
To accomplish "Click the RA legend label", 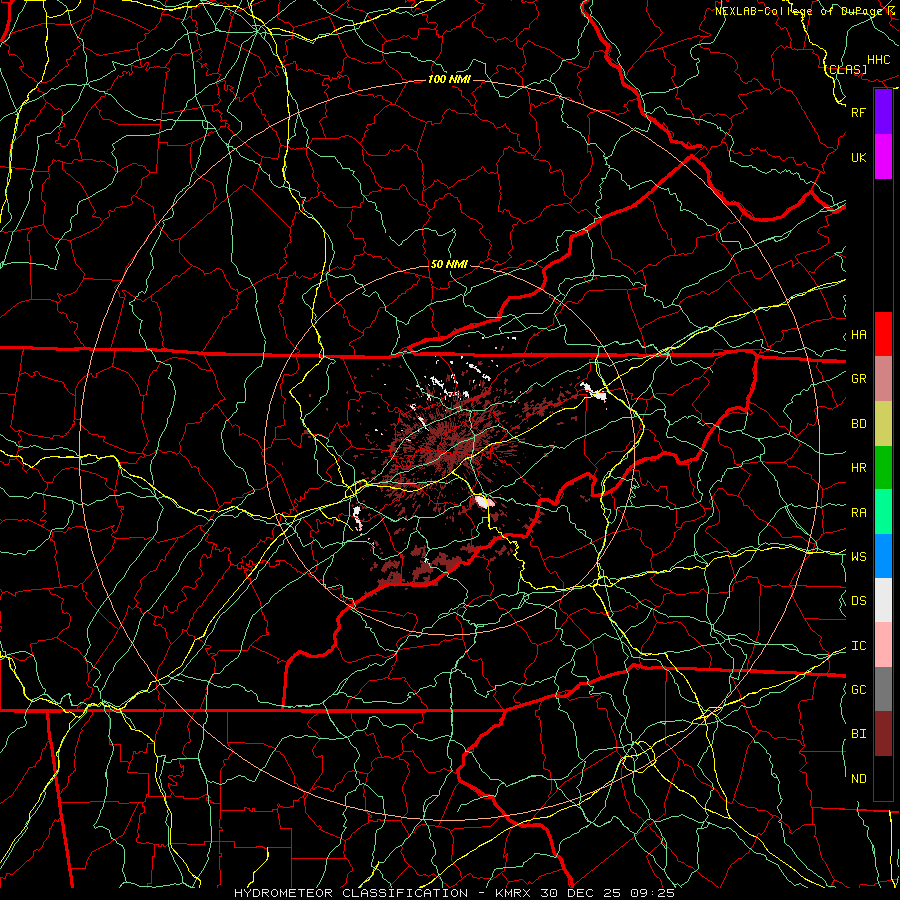I will 859,513.
